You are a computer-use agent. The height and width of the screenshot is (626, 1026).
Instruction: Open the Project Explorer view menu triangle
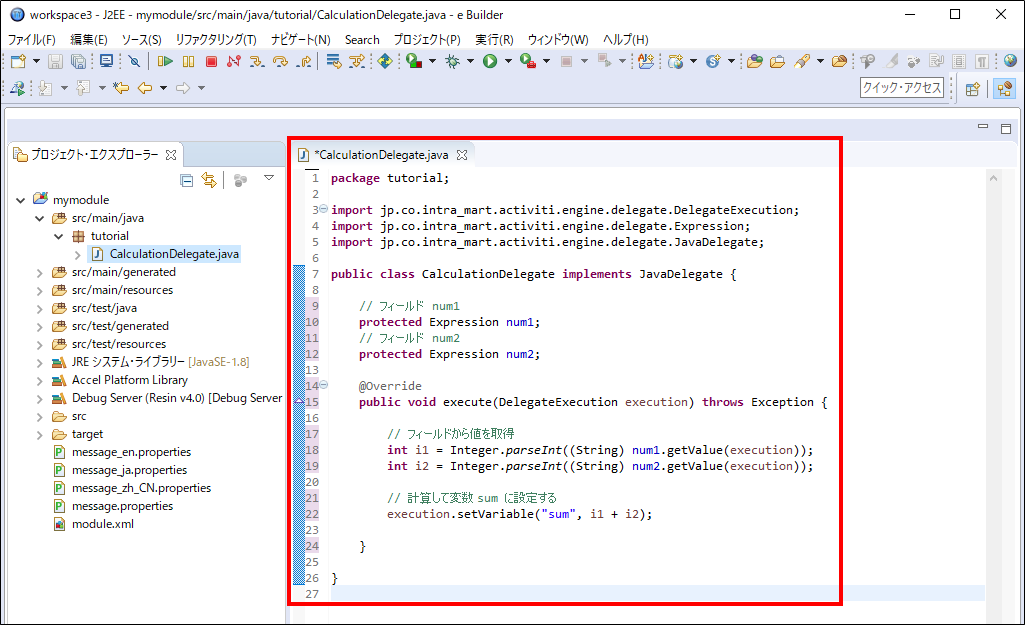click(268, 179)
